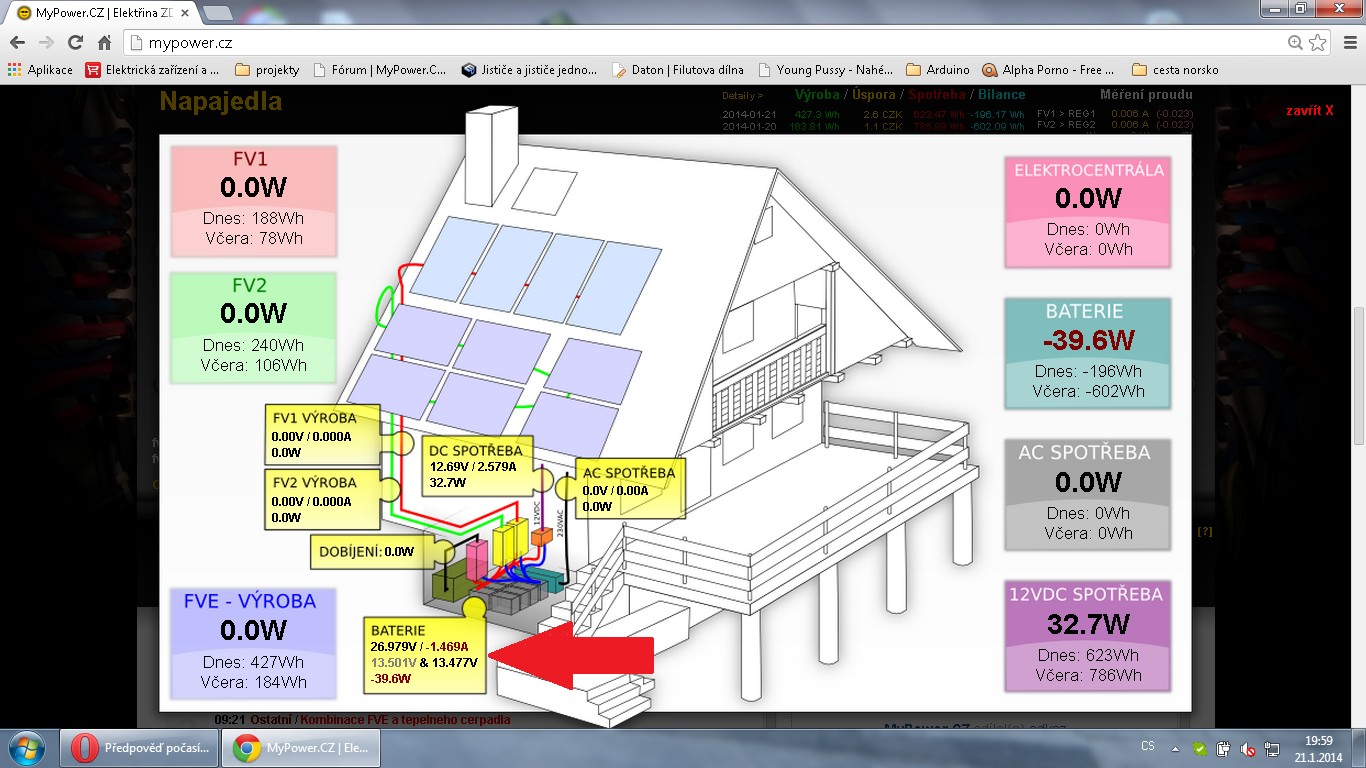The image size is (1366, 768).
Task: Click the FV2 VÝROBA yellow label
Action: (323, 499)
